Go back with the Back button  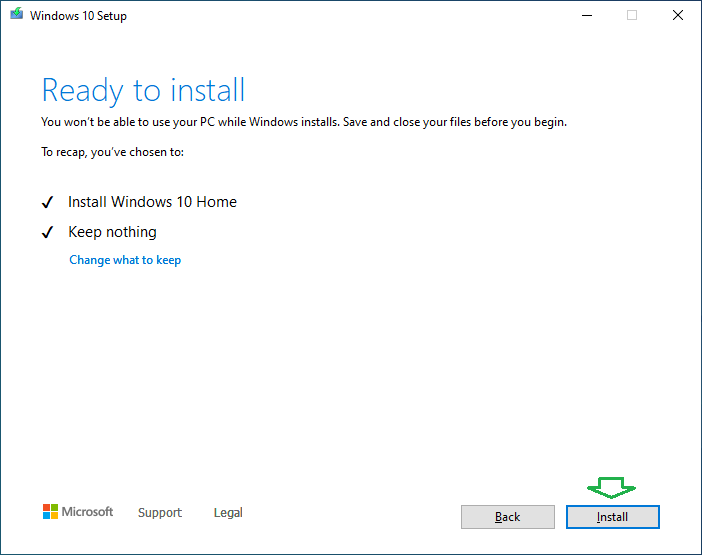tap(508, 517)
